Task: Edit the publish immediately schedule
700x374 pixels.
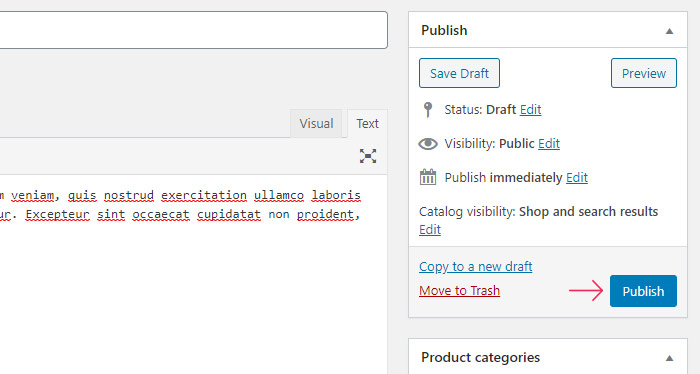Action: tap(577, 178)
